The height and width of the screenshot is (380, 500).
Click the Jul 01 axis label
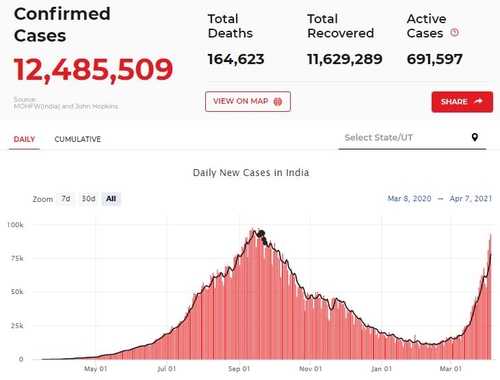click(167, 369)
